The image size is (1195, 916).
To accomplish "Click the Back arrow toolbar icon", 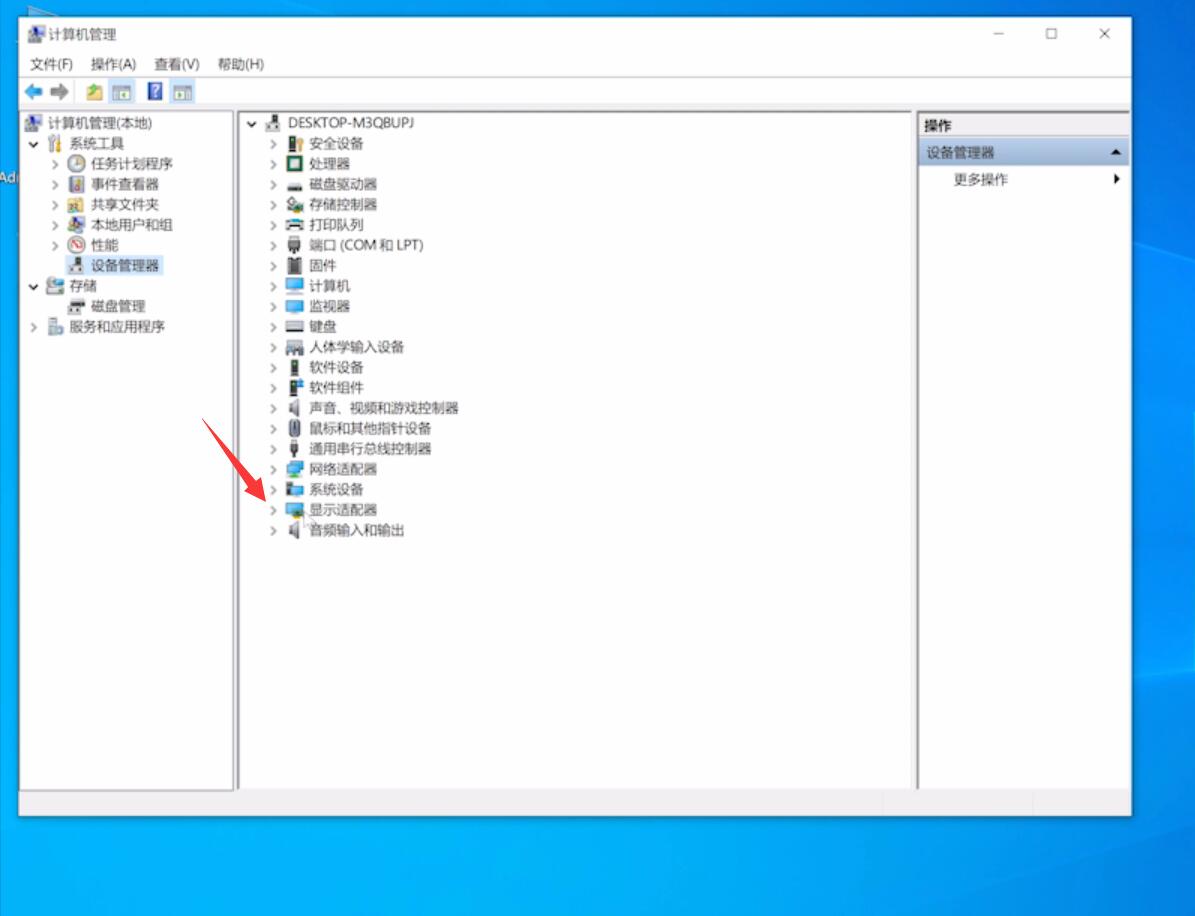I will (34, 92).
